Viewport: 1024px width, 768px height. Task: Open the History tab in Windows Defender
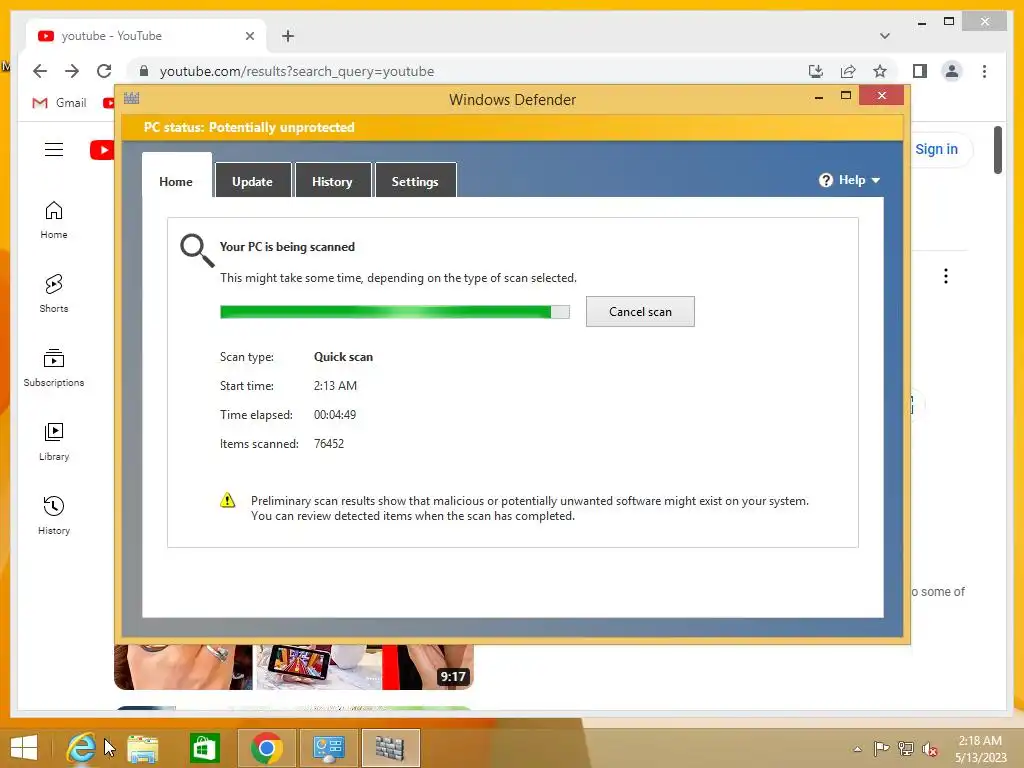(x=332, y=180)
